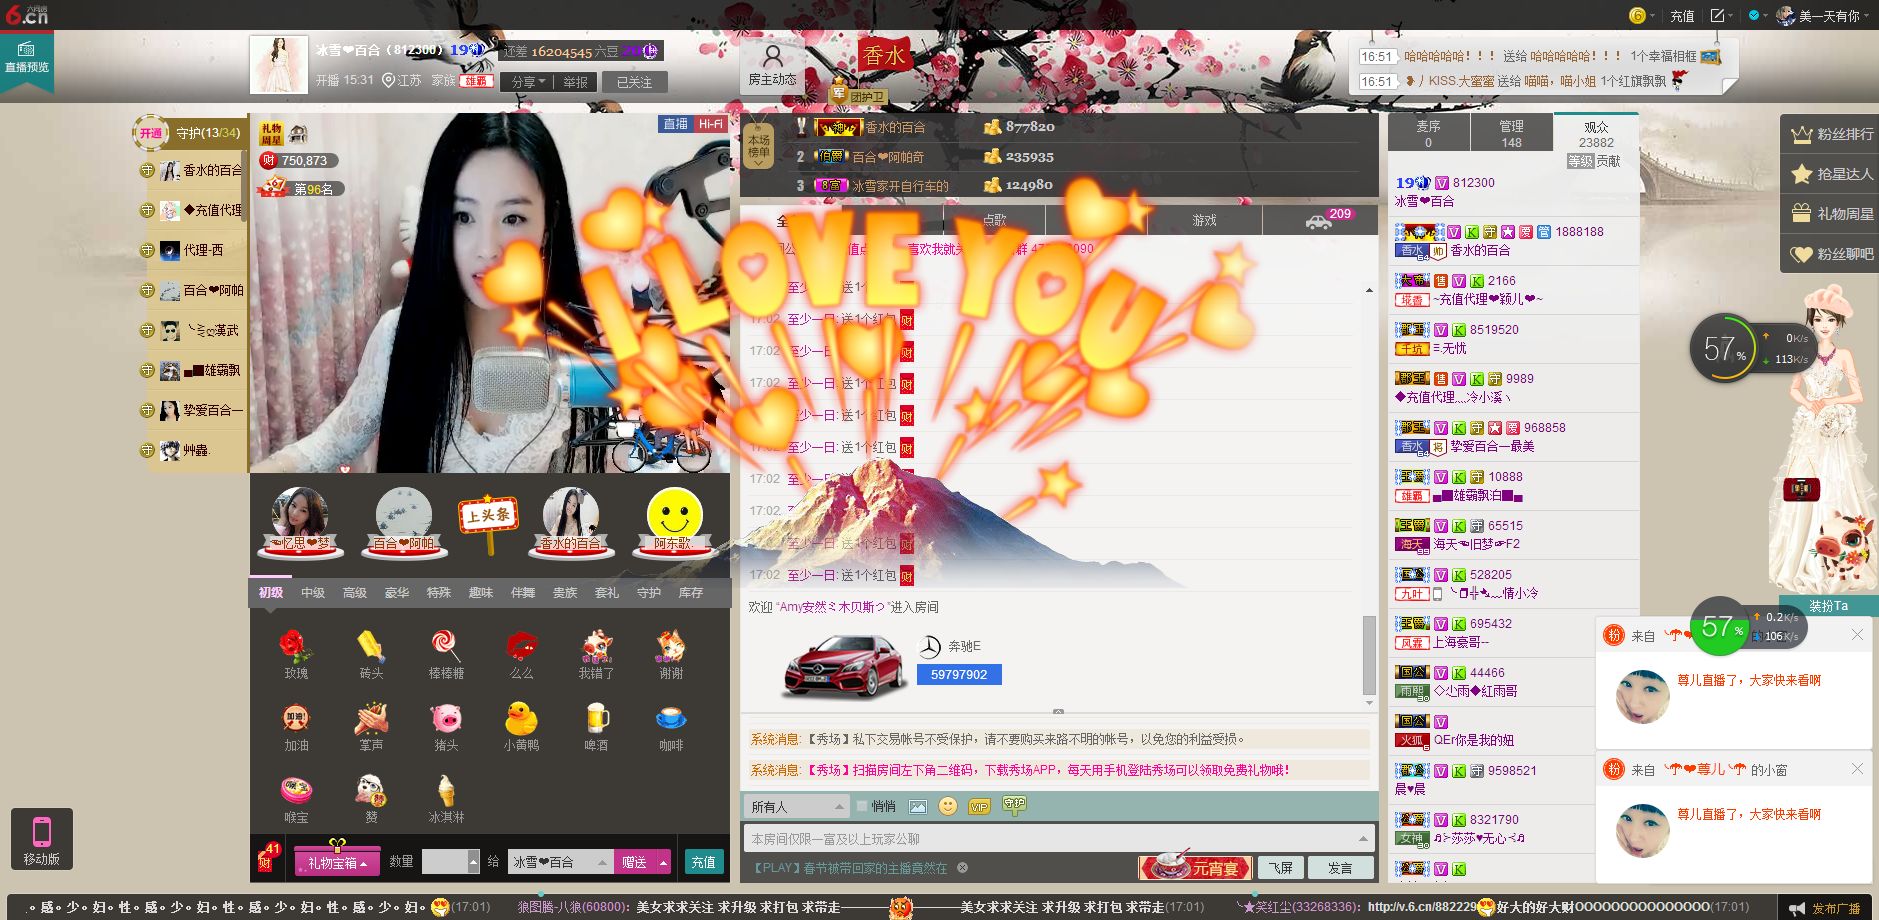
Task: Expand the 礼物宝箱 gift box menu
Action: [337, 862]
